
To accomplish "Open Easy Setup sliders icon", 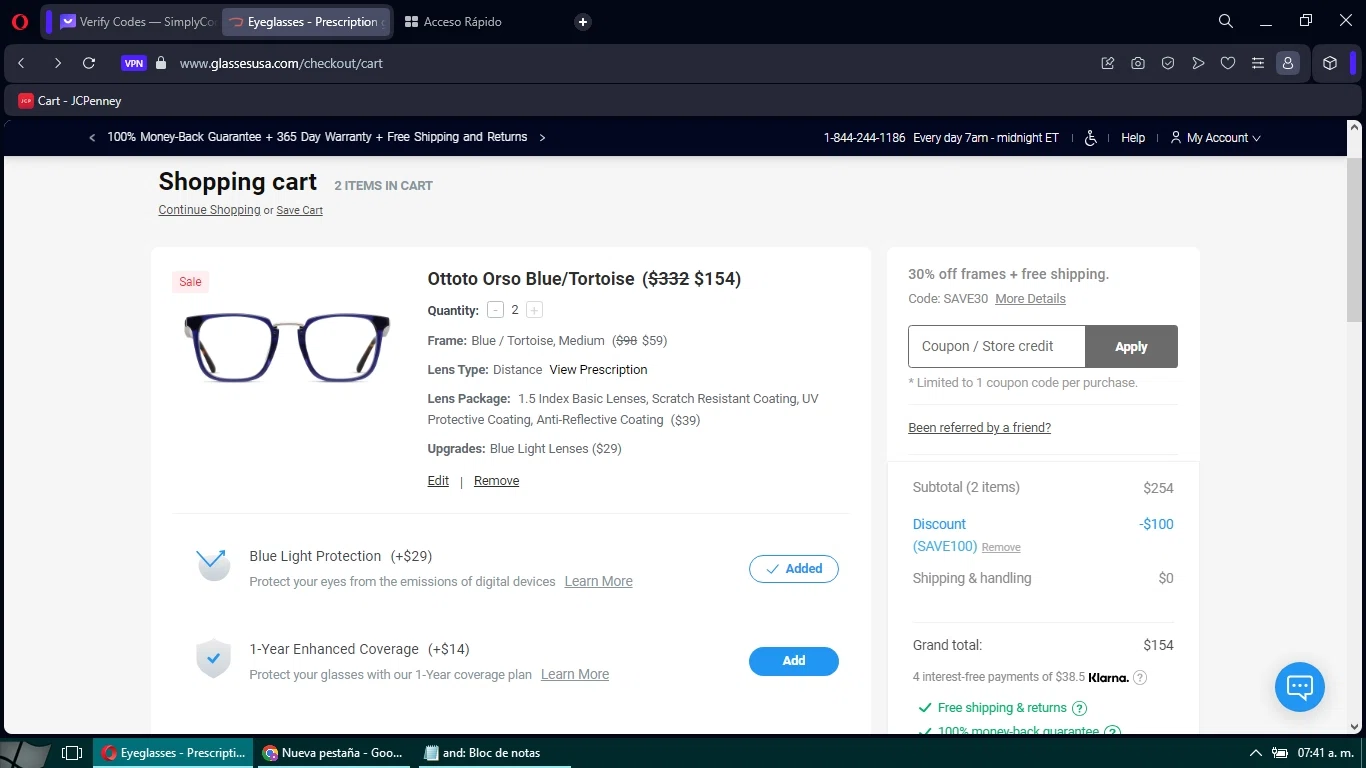I will click(x=1258, y=63).
